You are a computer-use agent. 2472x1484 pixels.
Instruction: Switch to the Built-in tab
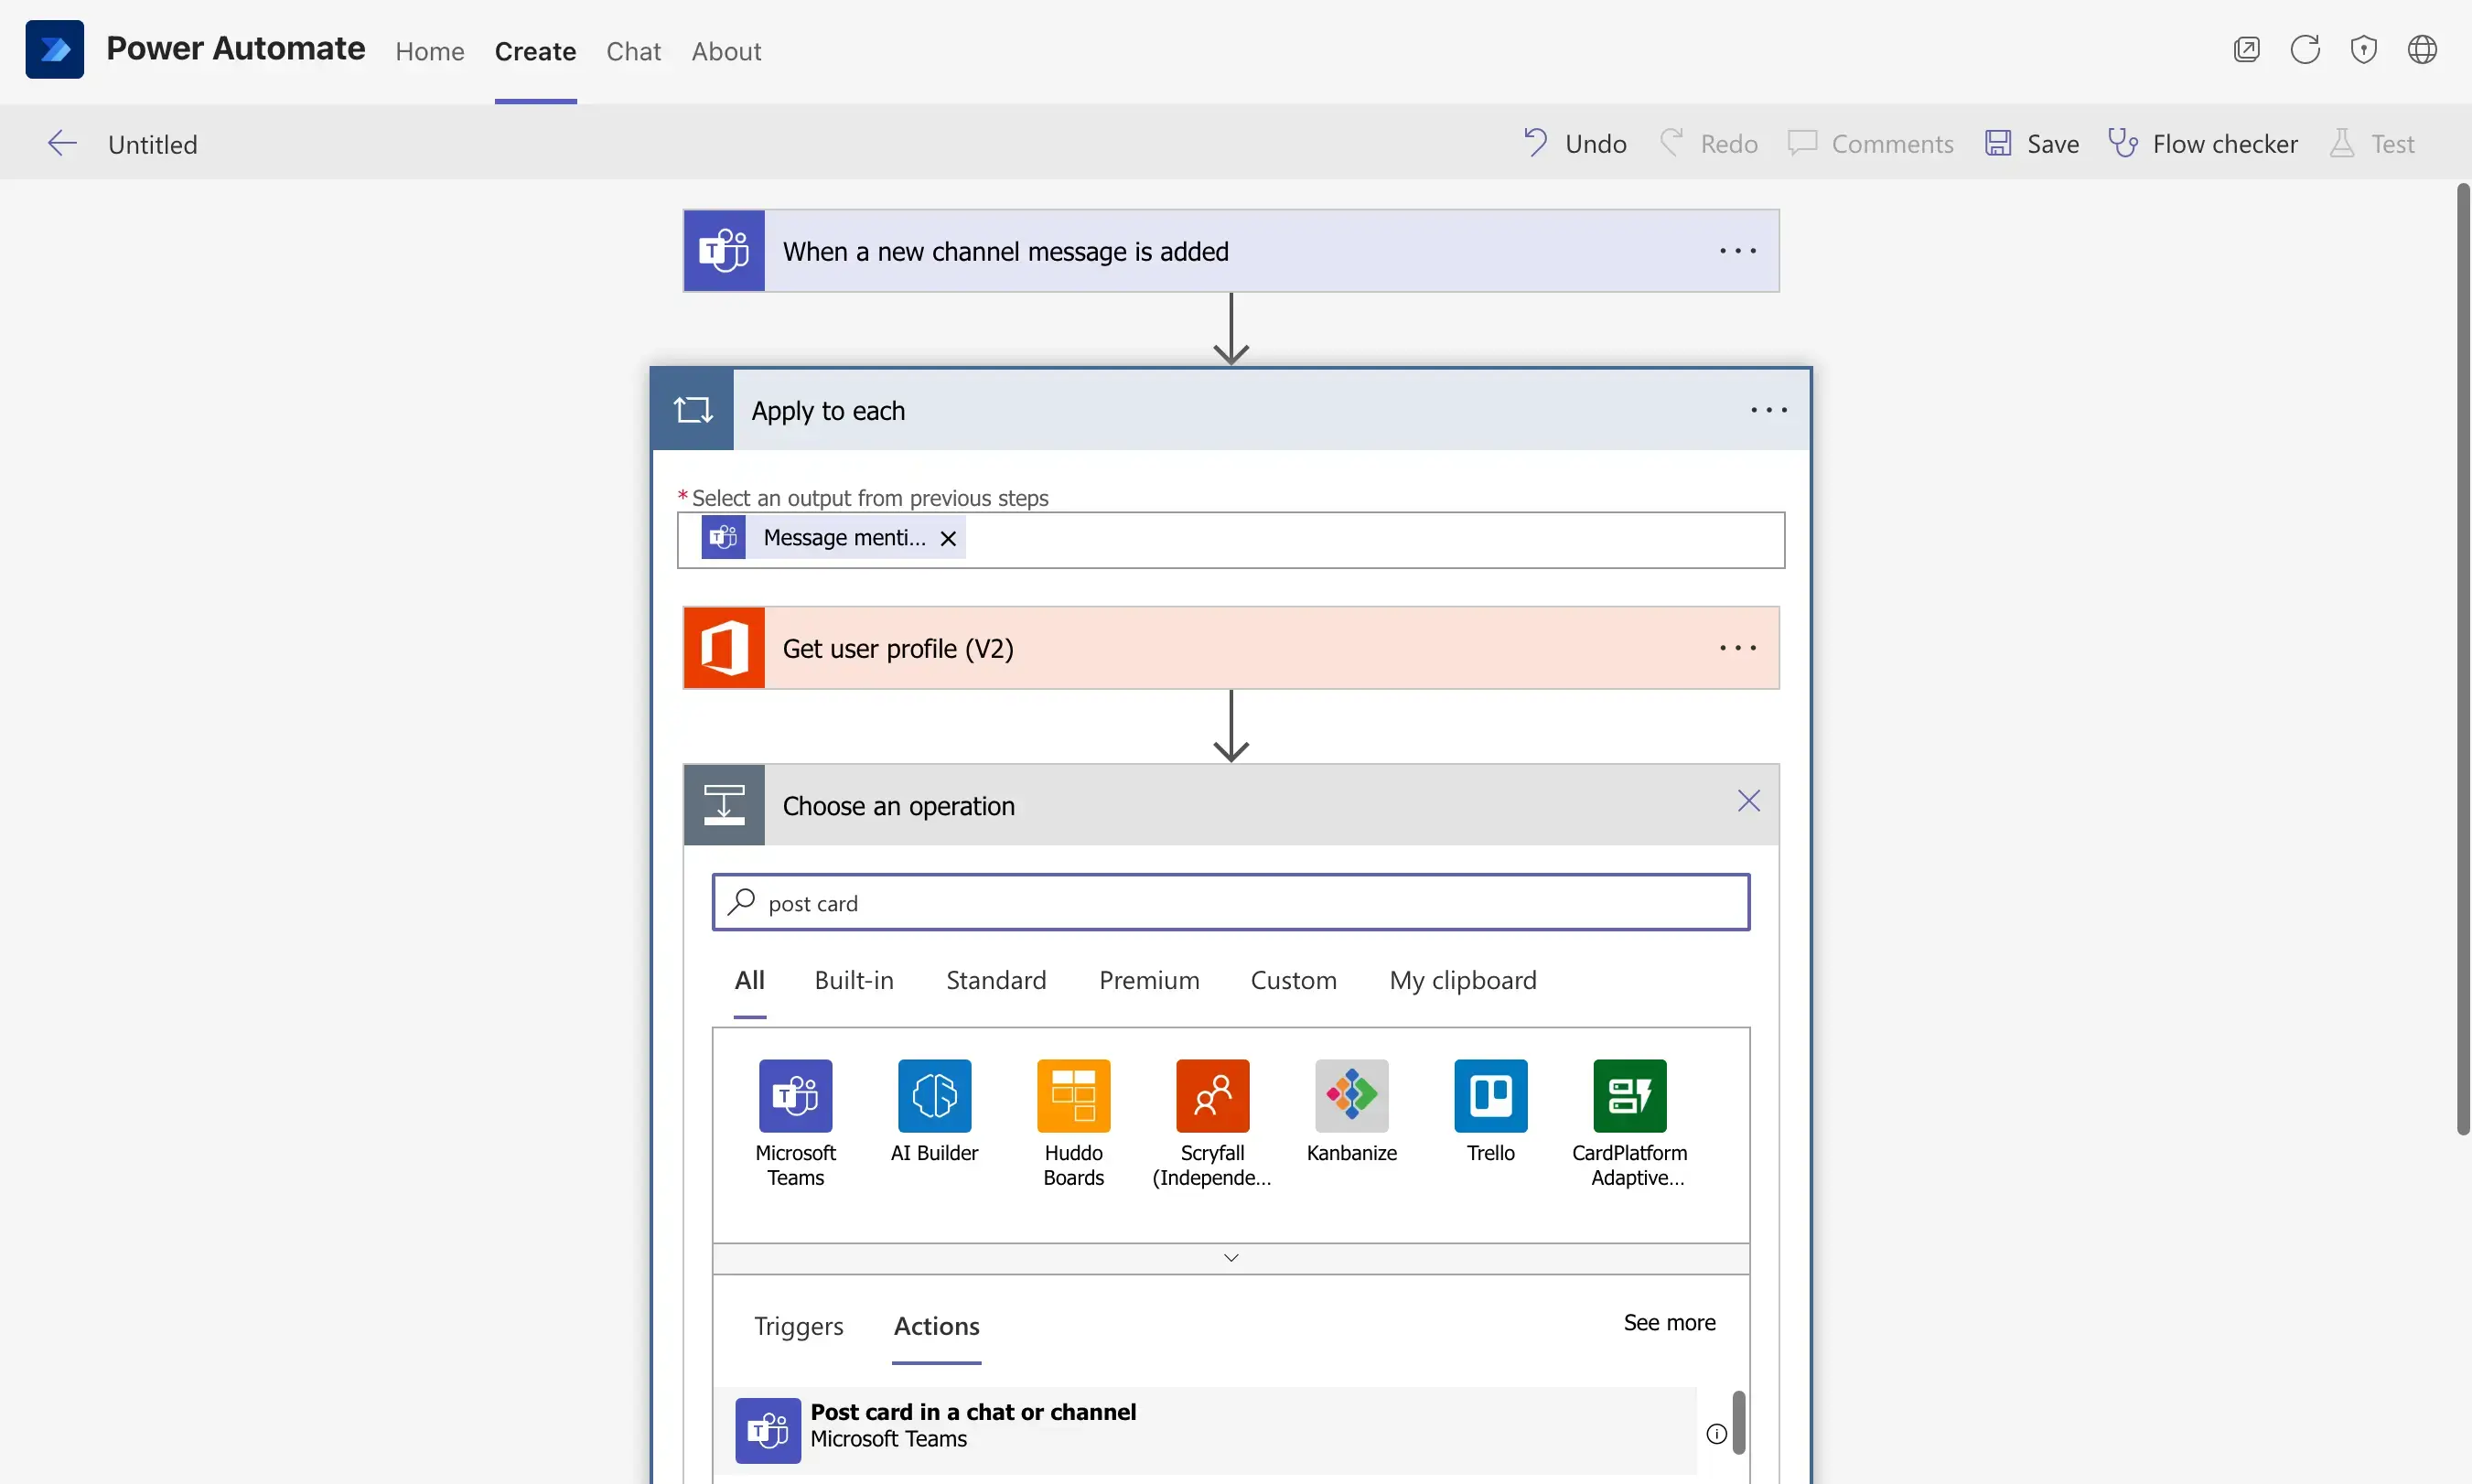tap(853, 981)
